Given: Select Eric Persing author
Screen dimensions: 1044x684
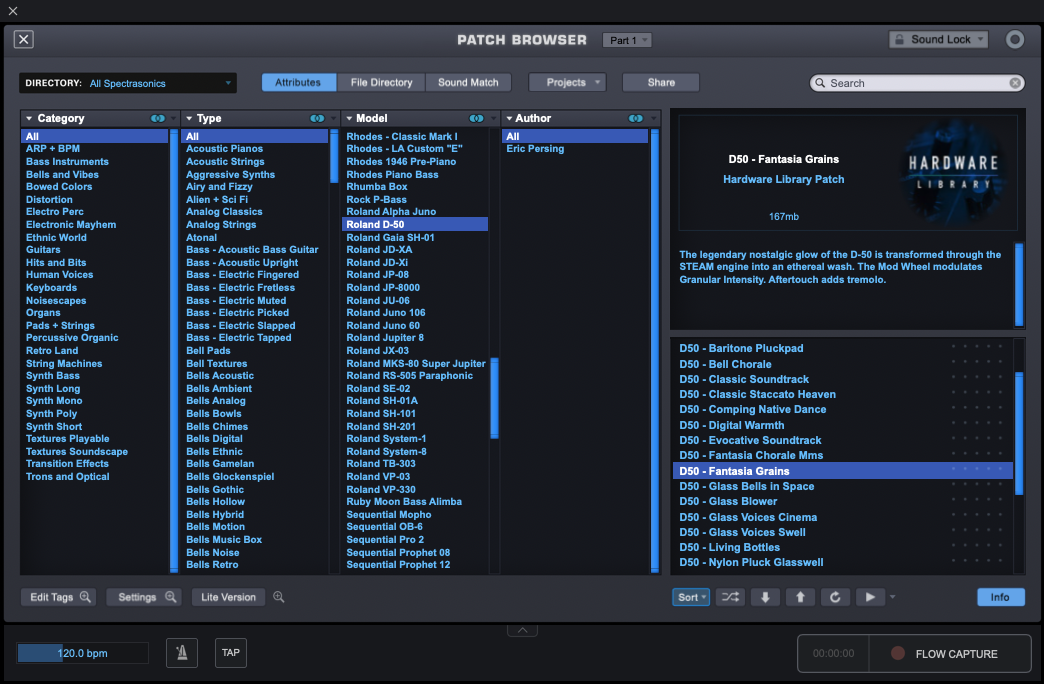Looking at the screenshot, I should point(535,149).
